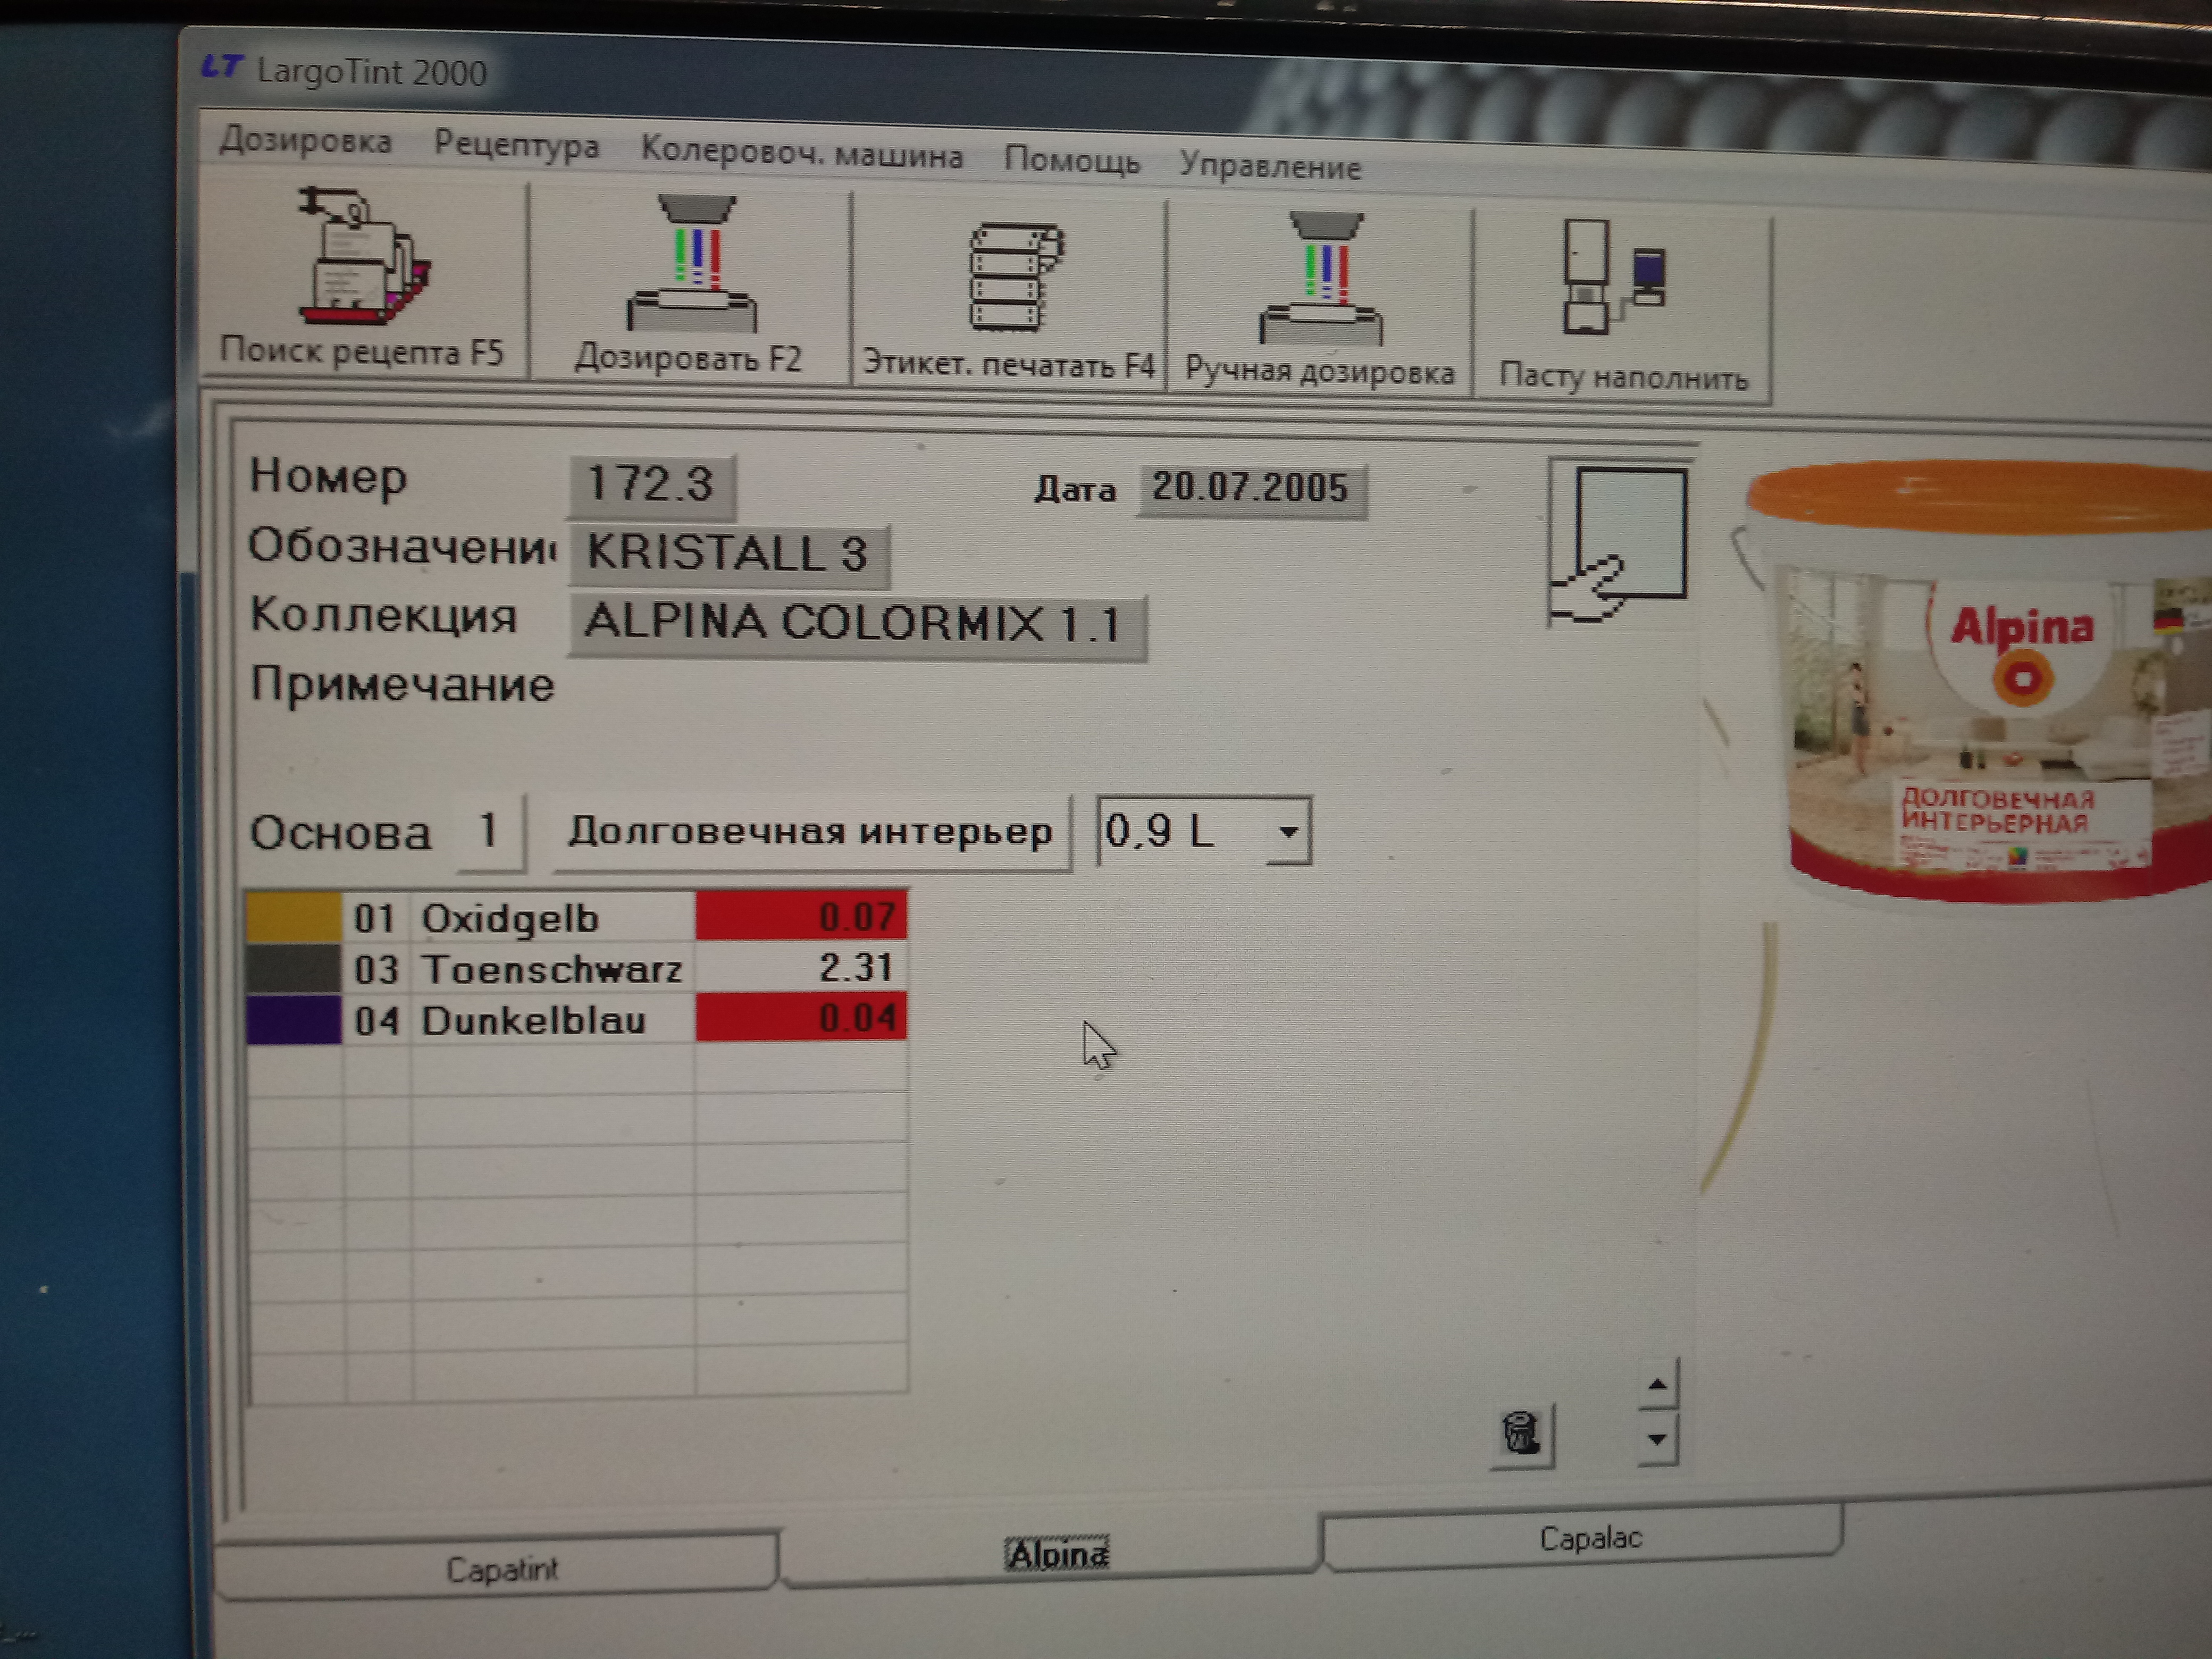Expand the 0,9 L volume dropdown
The image size is (2212, 1659).
1288,832
